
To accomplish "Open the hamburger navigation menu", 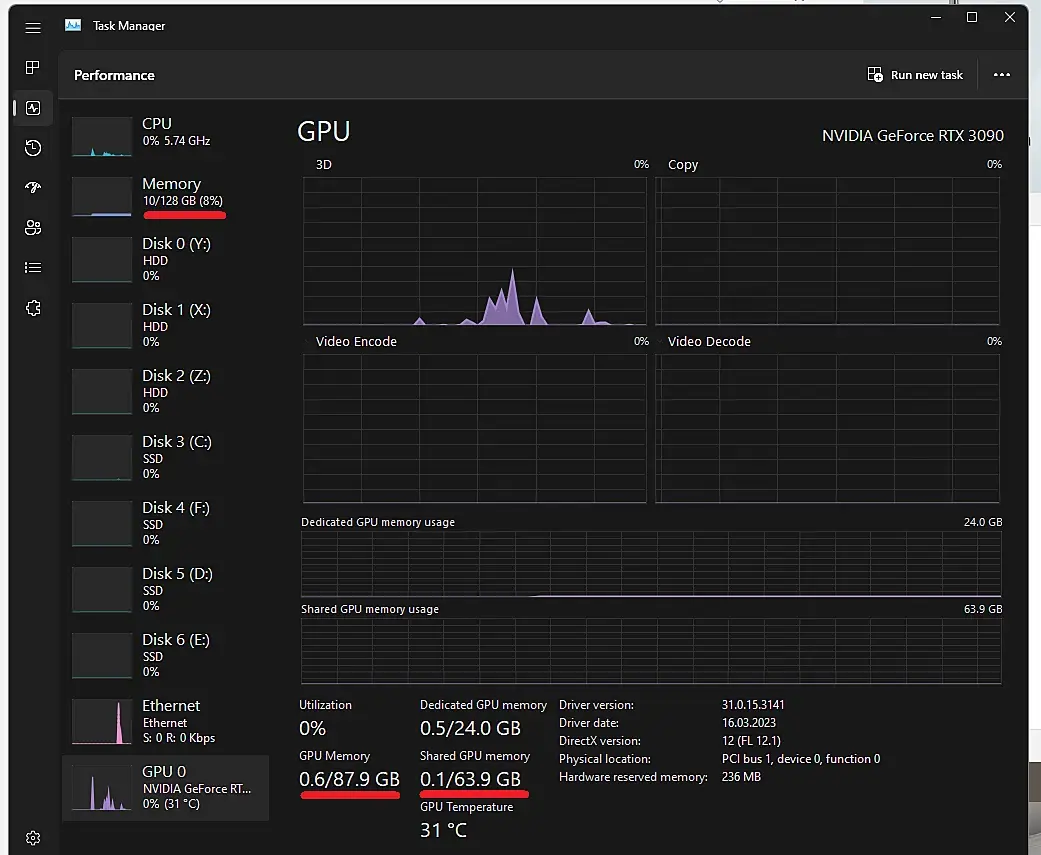I will tap(33, 27).
